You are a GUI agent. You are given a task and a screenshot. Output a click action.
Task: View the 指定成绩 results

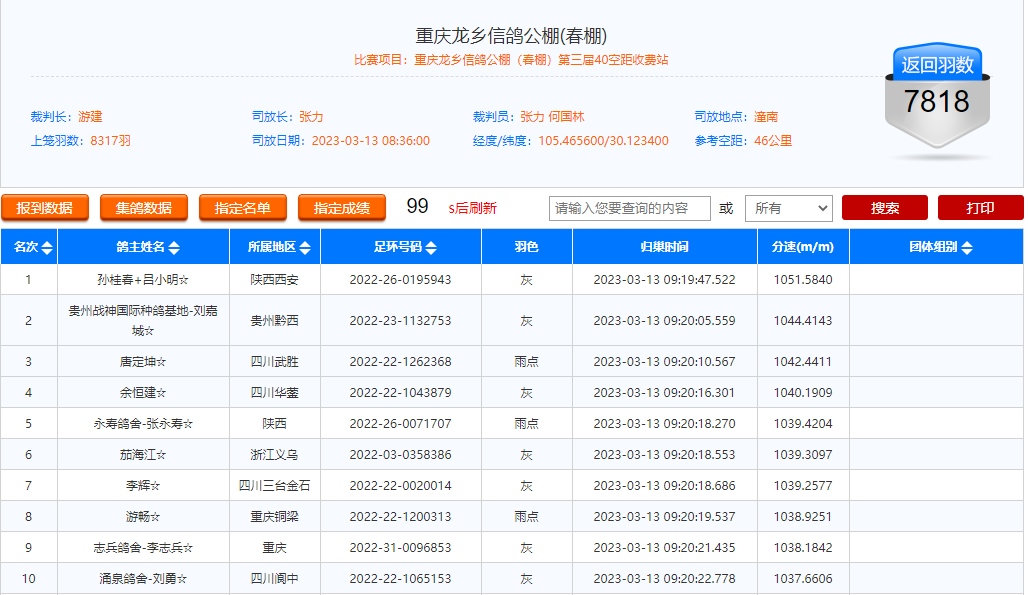[x=342, y=208]
